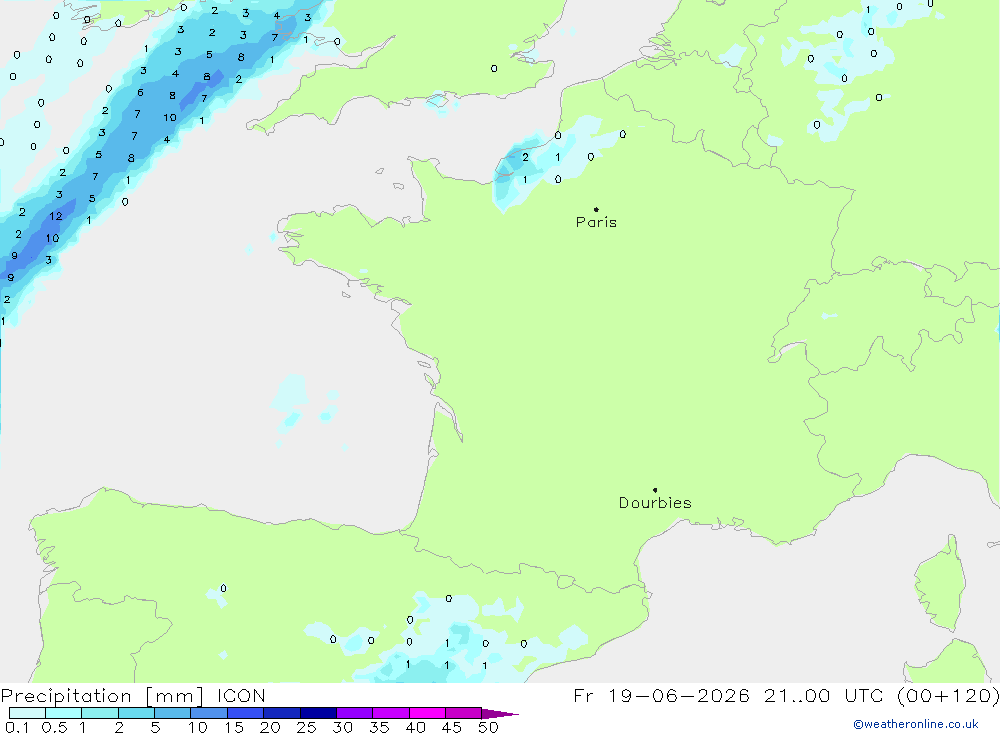
Task: Click the '0.1' legend scale label
Action: [x=17, y=727]
